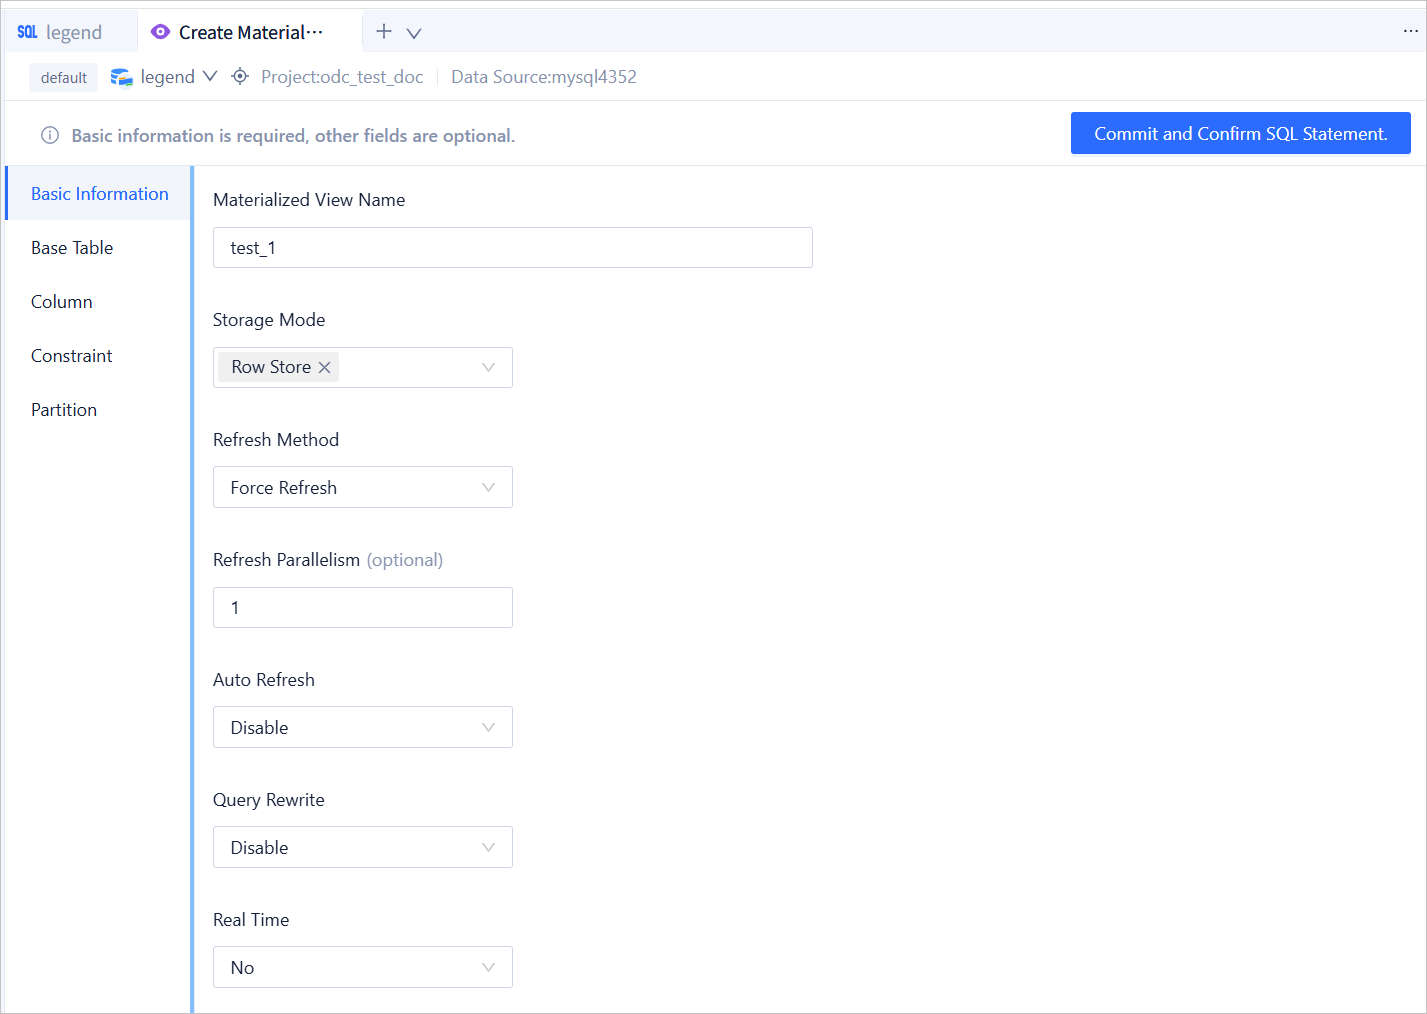Click the three-dot more menu at top right
The image size is (1427, 1014).
[1410, 32]
